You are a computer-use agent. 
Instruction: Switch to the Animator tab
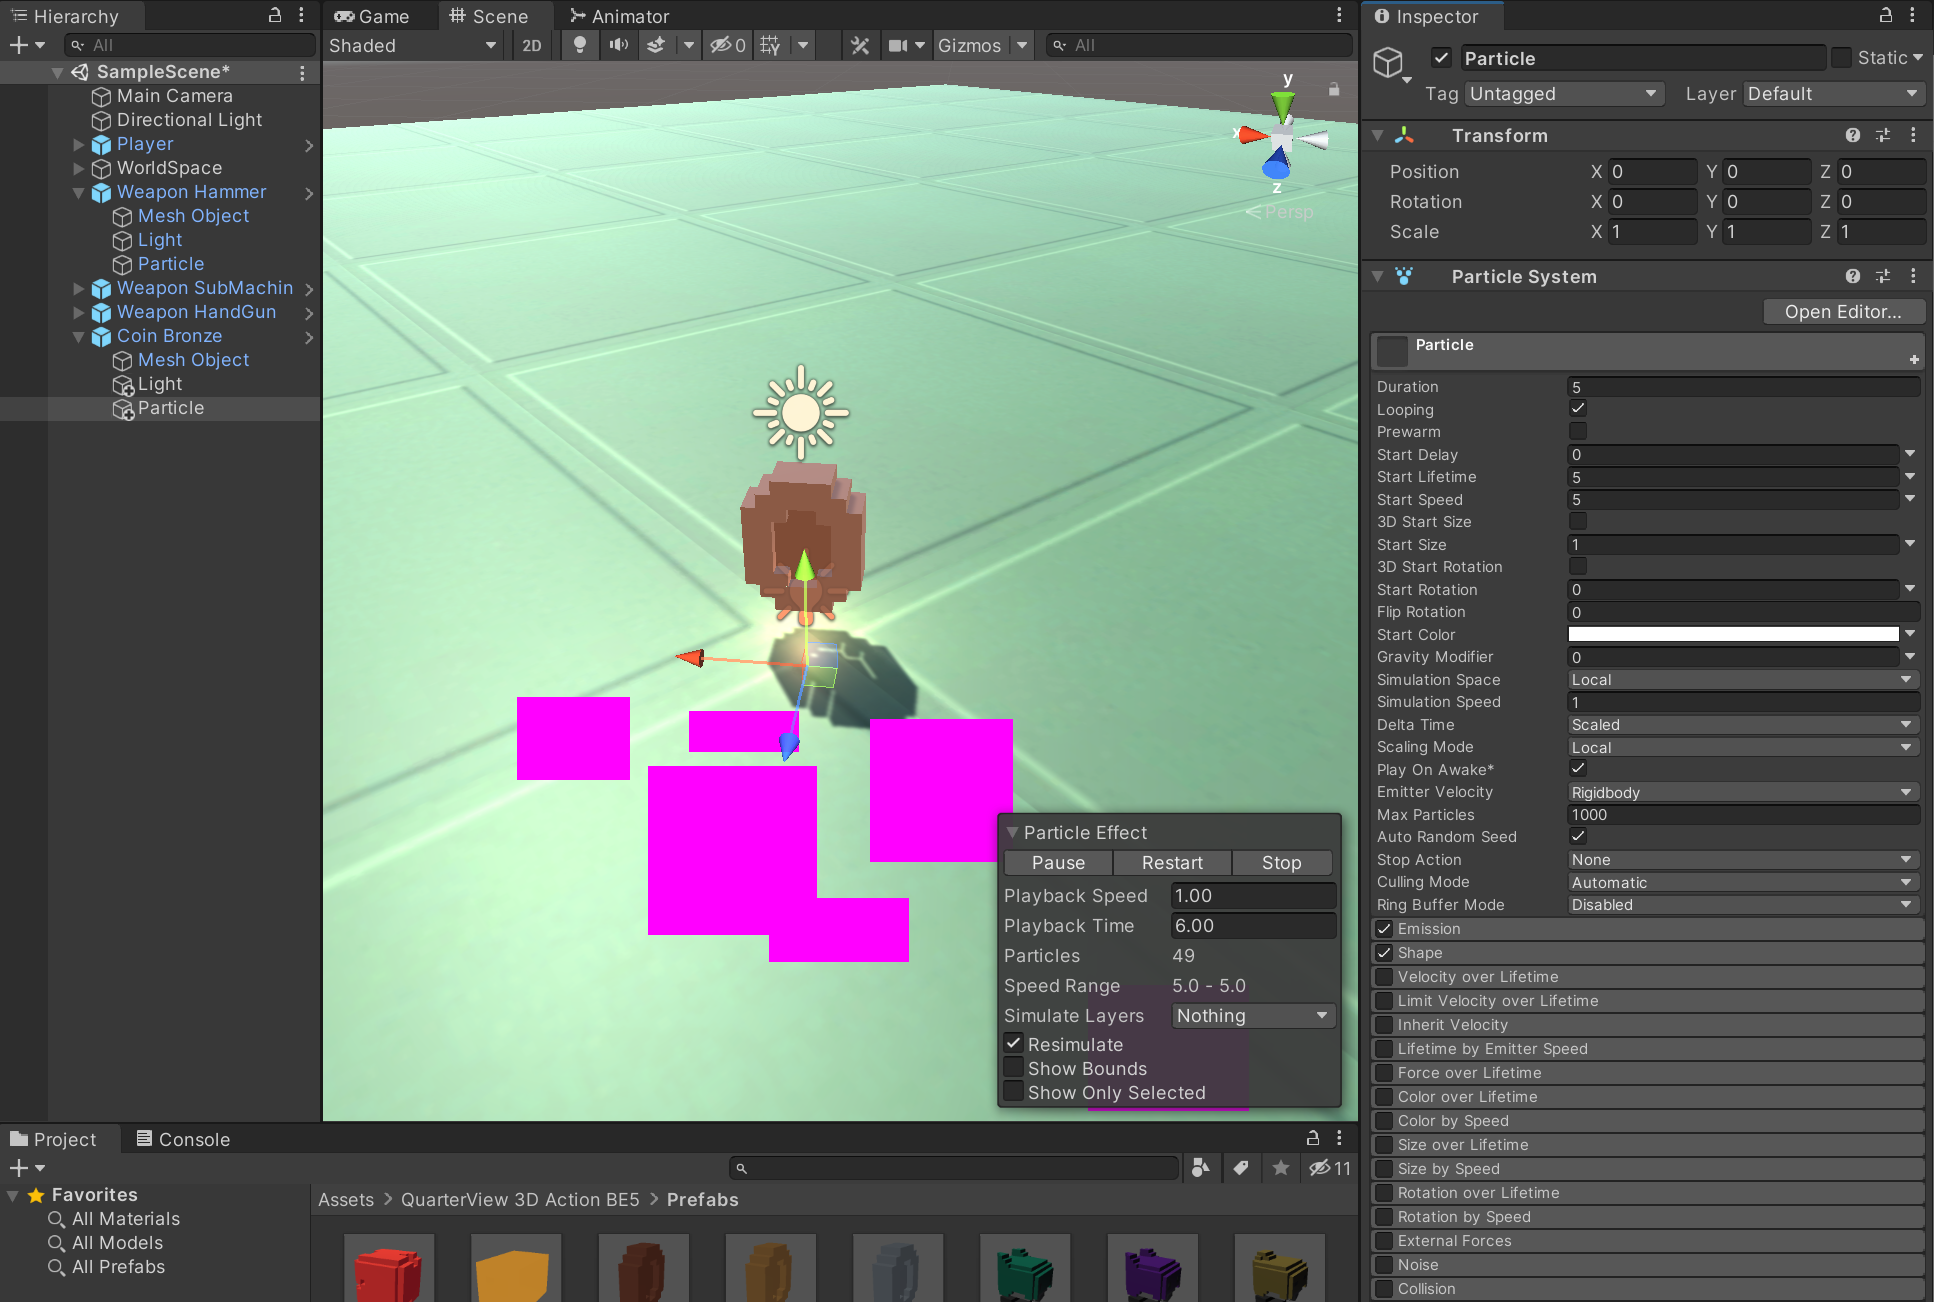point(619,16)
